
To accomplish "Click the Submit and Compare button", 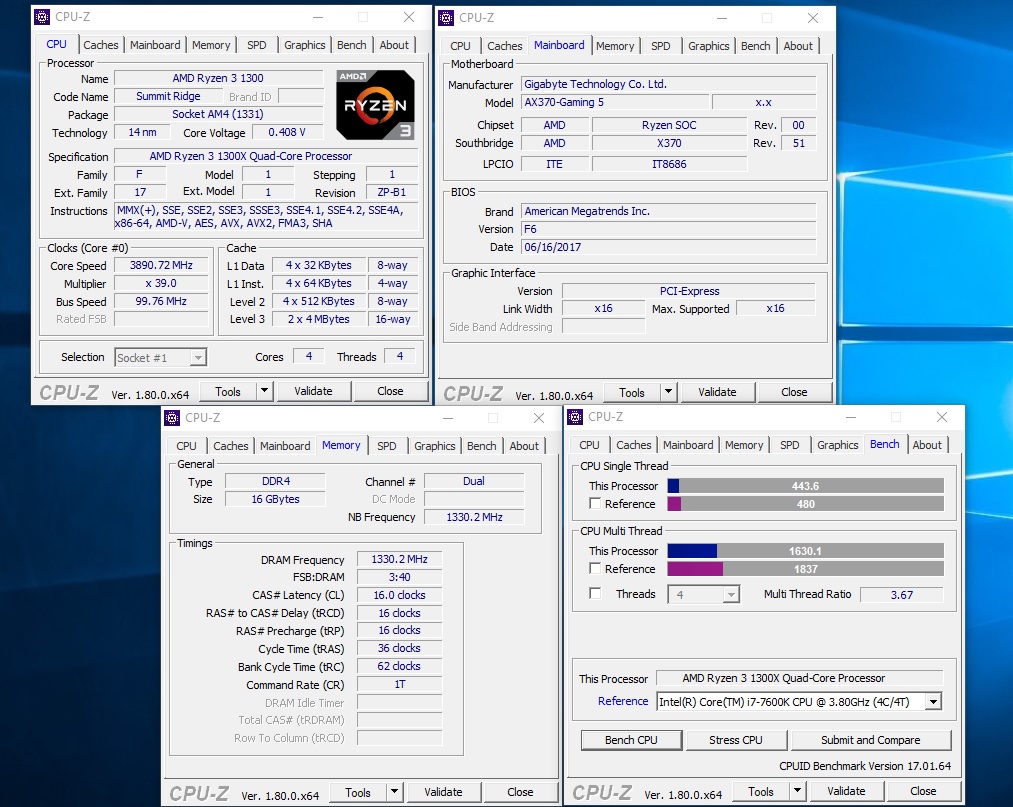I will click(x=871, y=740).
